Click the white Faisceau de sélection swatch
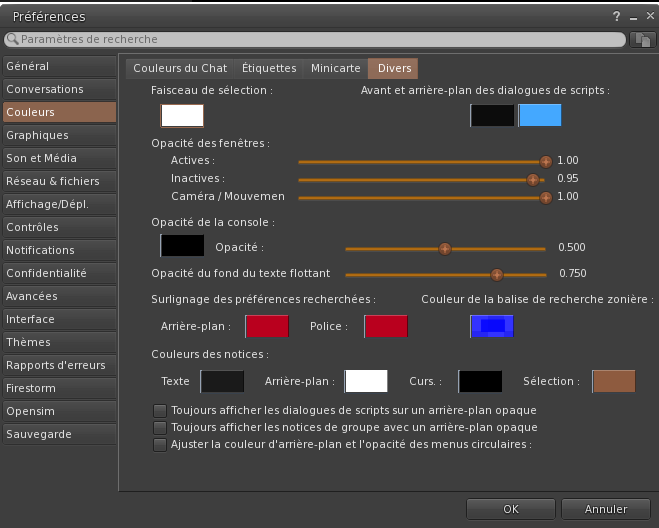The height and width of the screenshot is (528, 659). click(182, 115)
